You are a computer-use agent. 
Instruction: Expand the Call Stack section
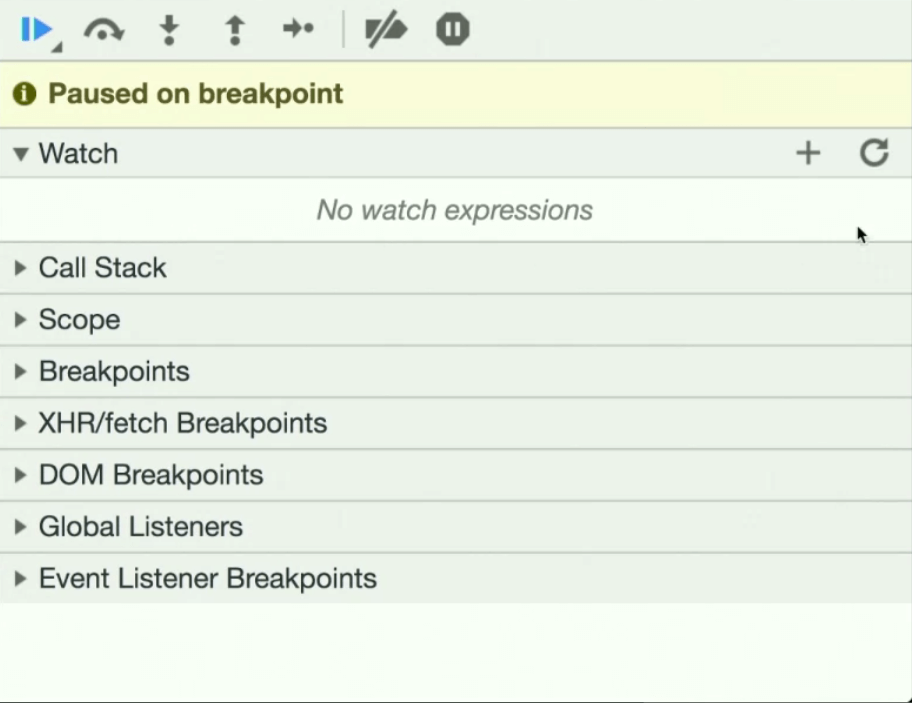pos(456,268)
